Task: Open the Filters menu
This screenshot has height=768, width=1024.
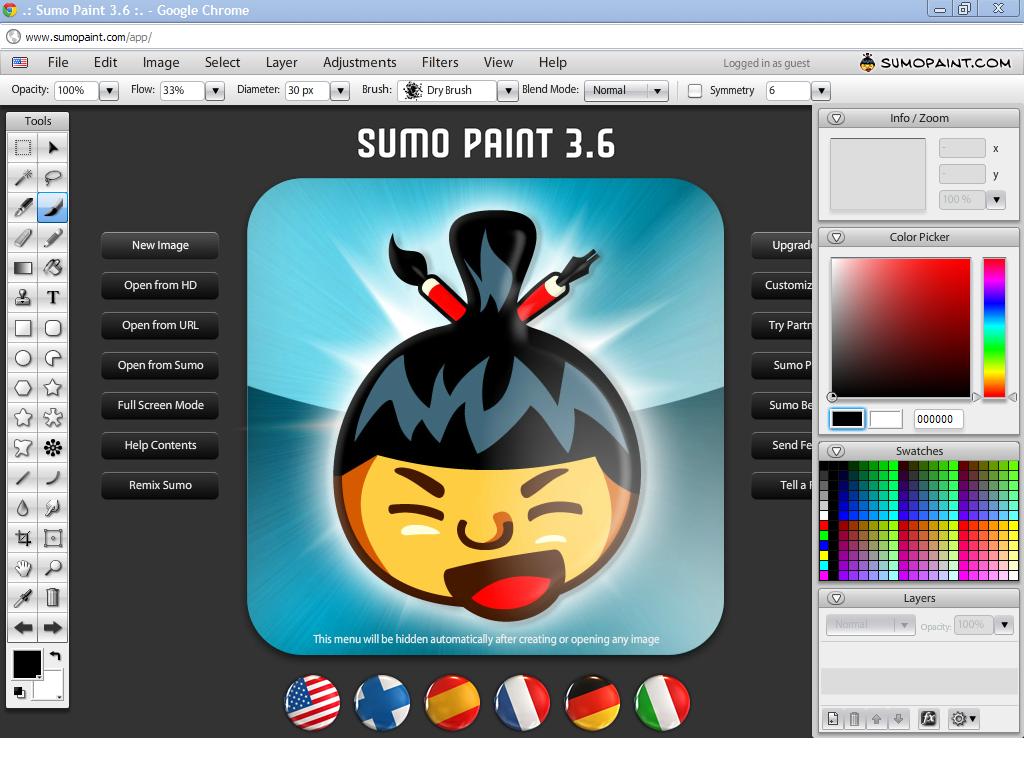Action: tap(440, 62)
